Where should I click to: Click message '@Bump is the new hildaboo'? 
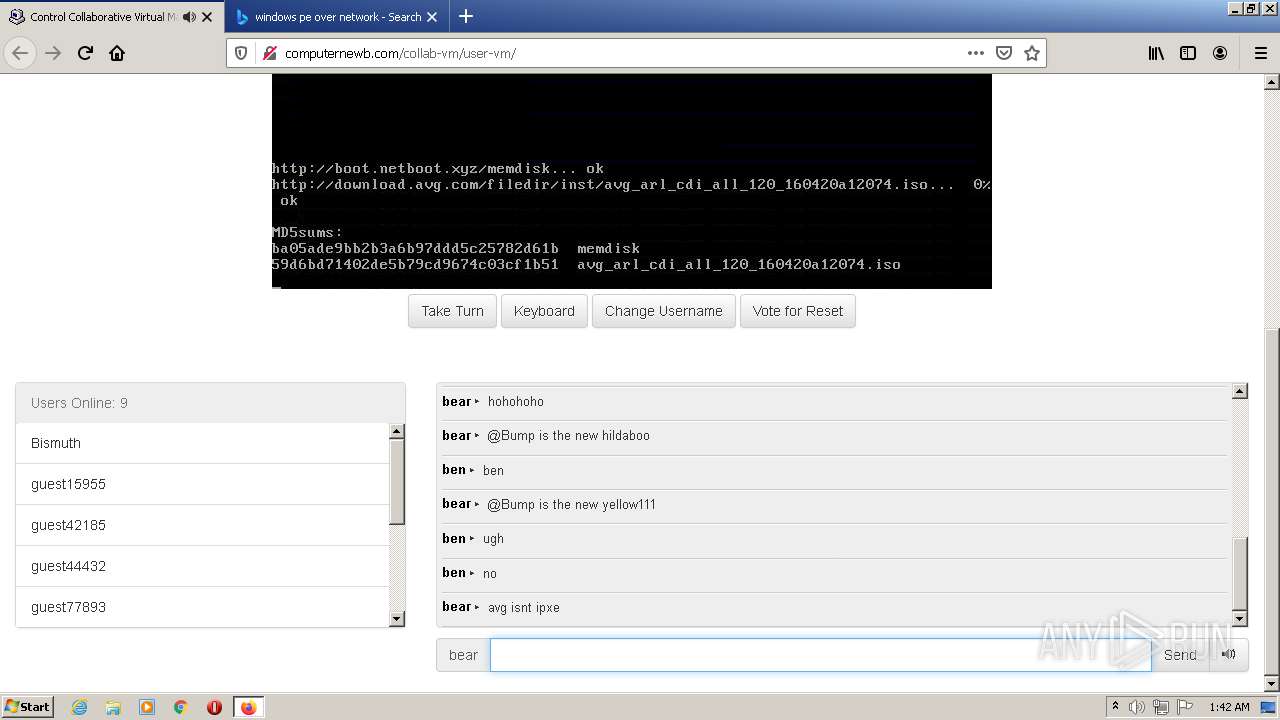click(x=568, y=436)
